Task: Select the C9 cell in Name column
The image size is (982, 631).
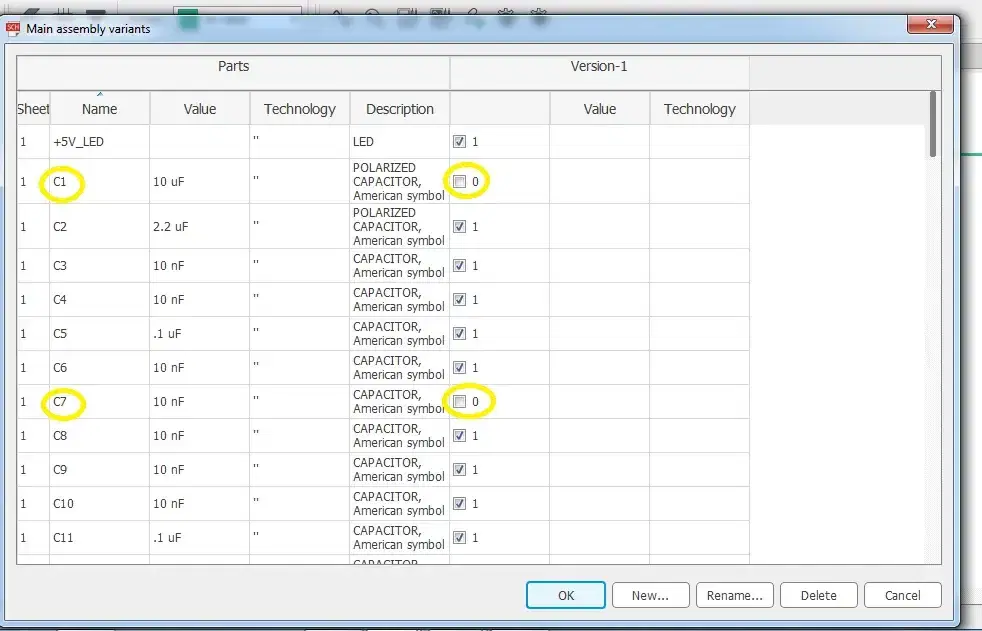Action: click(x=99, y=470)
